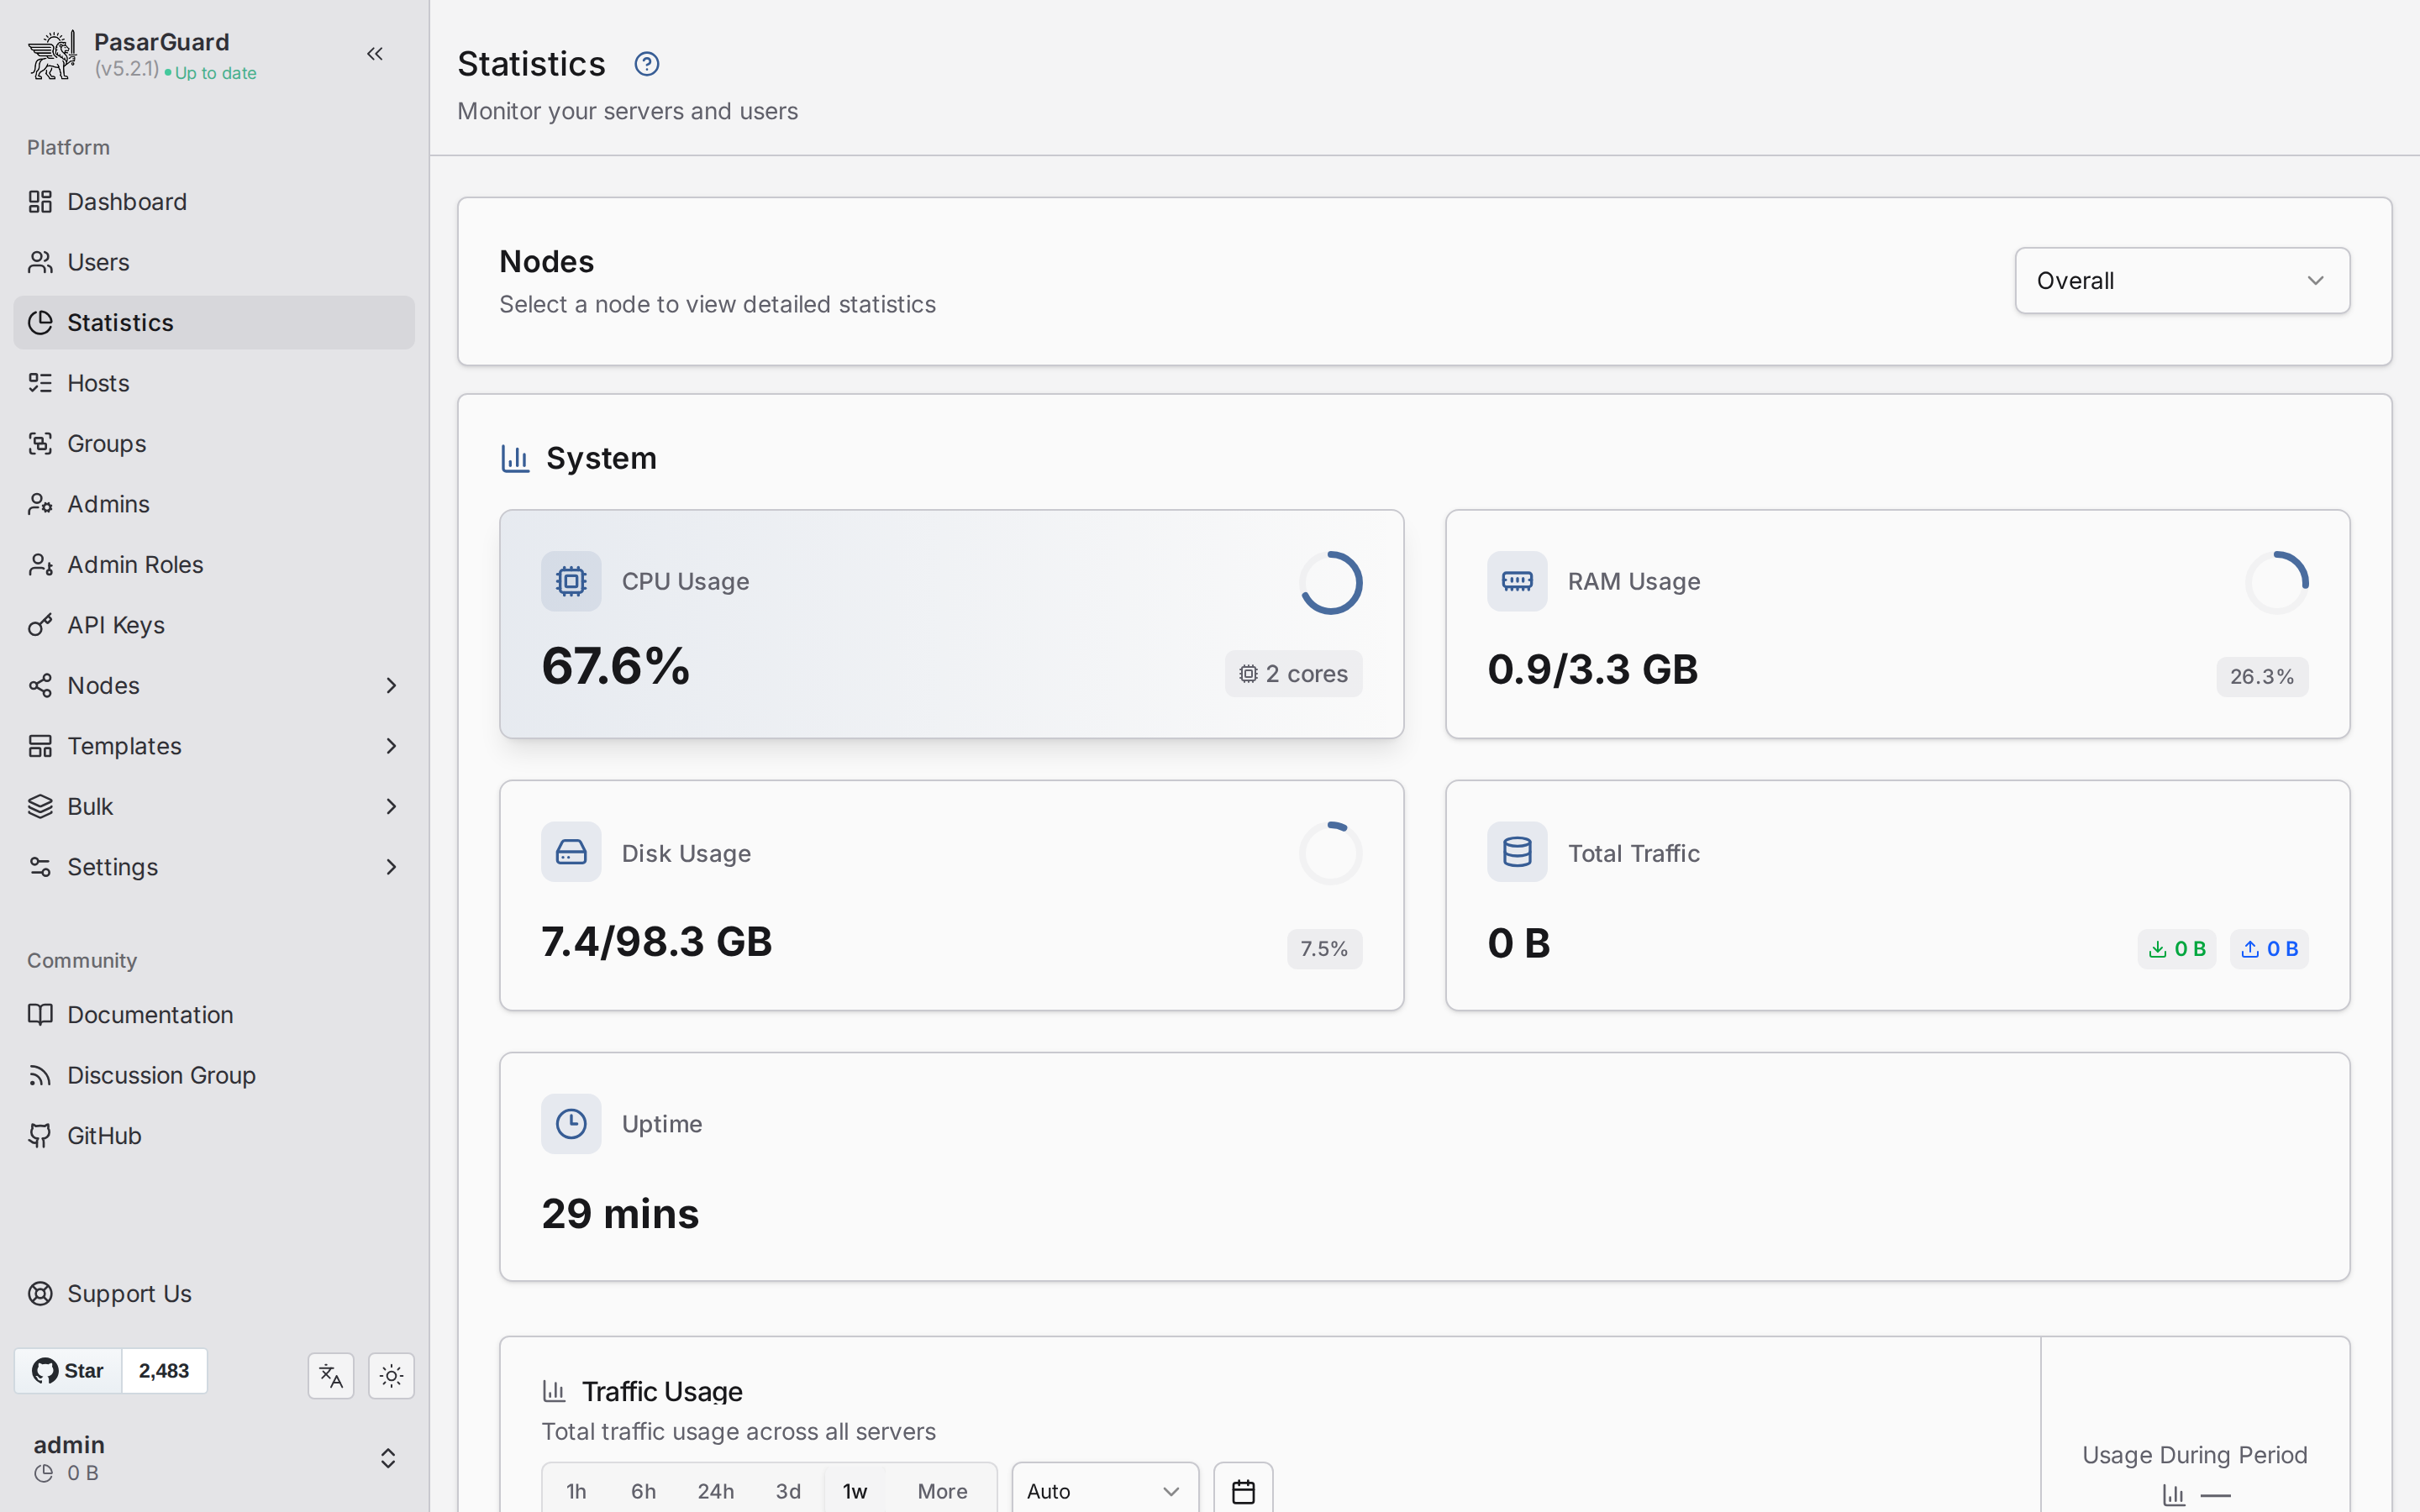Click Support Us
The image size is (2420, 1512).
[214, 1294]
